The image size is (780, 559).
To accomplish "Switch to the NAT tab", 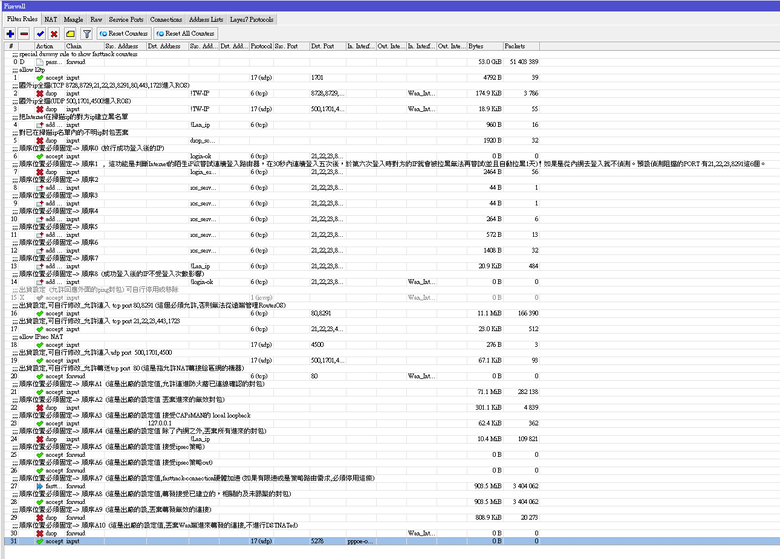I will click(x=51, y=19).
